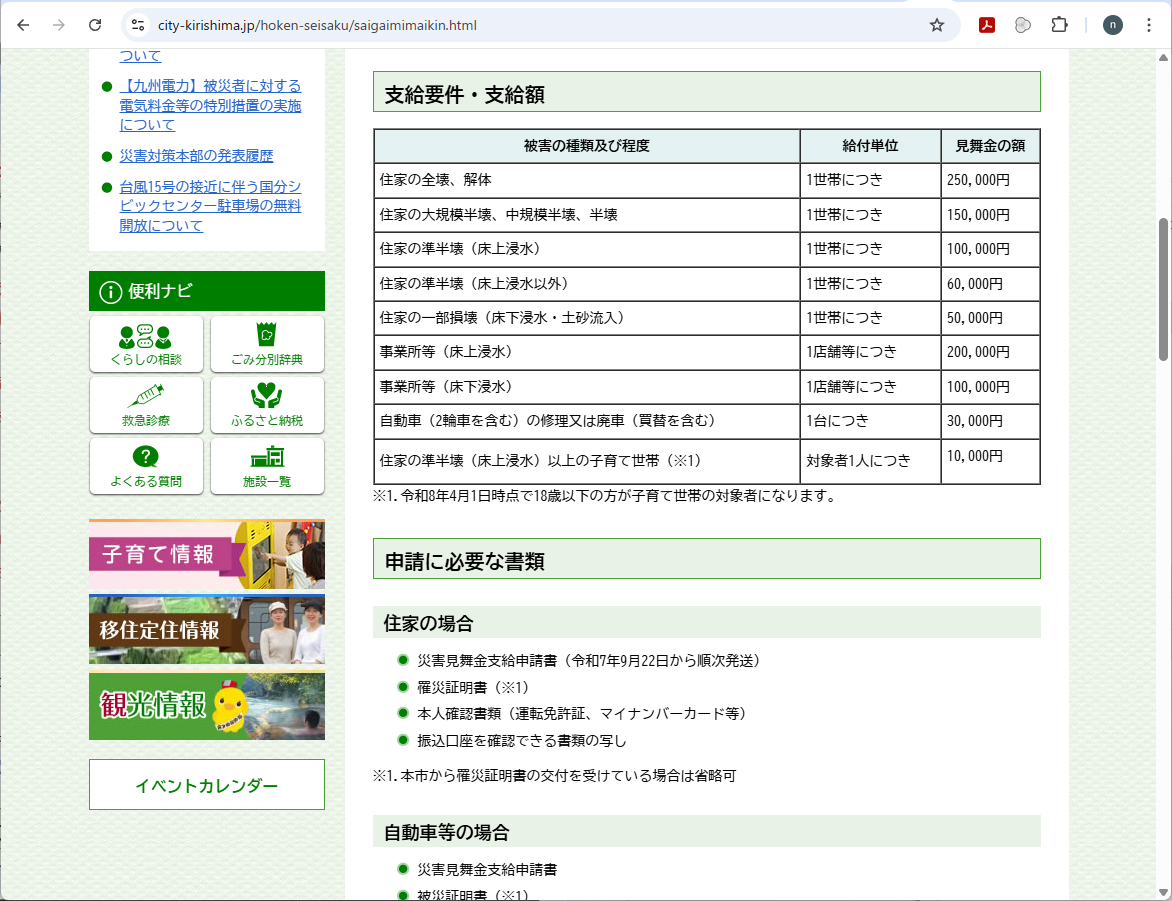1172x901 pixels.
Task: Open the browser Extensions puzzle icon
Action: 1059,25
